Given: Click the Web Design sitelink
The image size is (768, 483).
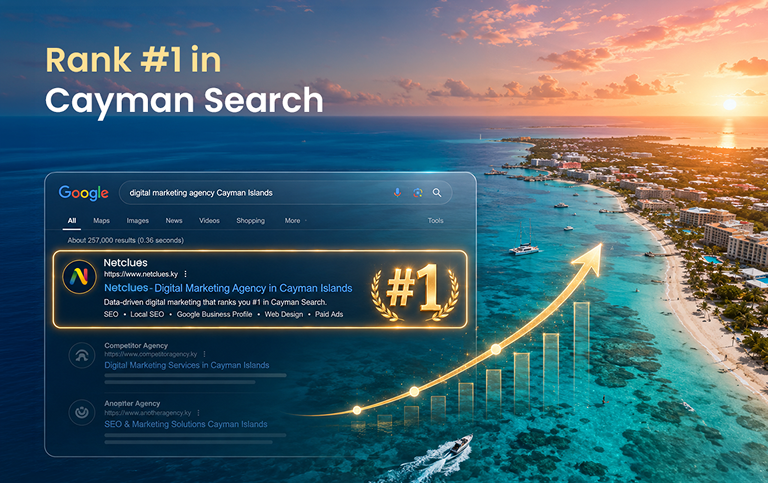Looking at the screenshot, I should click(x=284, y=314).
